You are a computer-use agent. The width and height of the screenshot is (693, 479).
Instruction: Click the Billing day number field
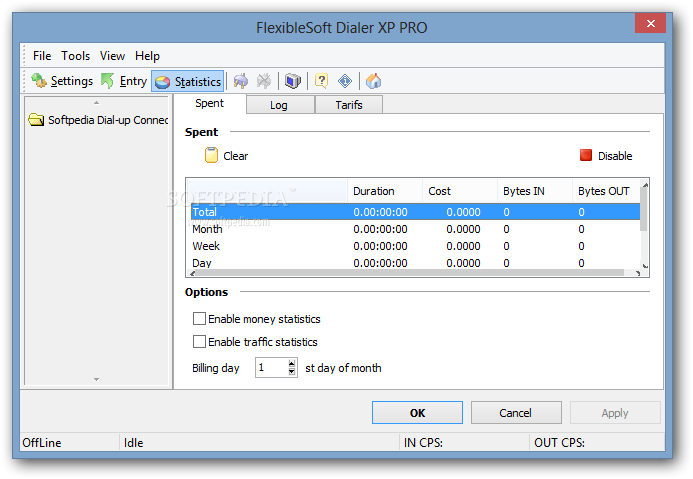pyautogui.click(x=271, y=368)
